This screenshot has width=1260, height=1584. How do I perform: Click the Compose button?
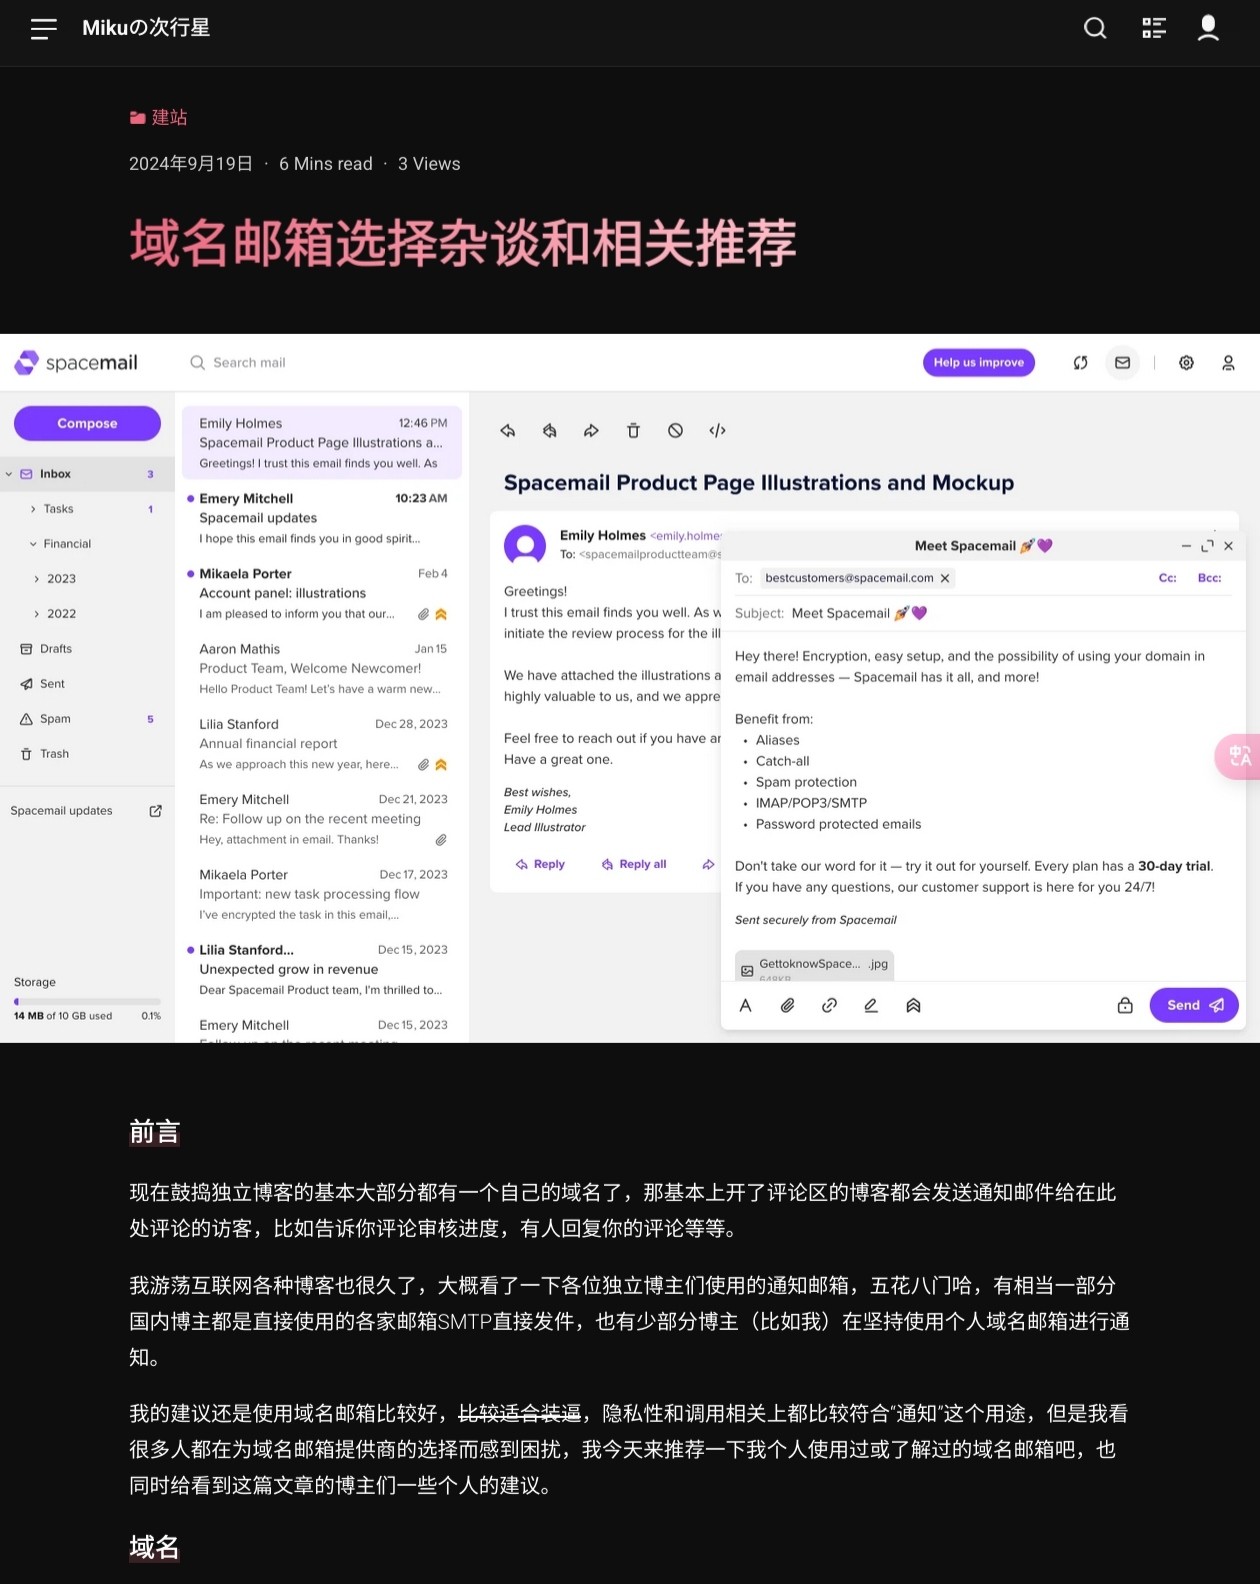pos(87,423)
